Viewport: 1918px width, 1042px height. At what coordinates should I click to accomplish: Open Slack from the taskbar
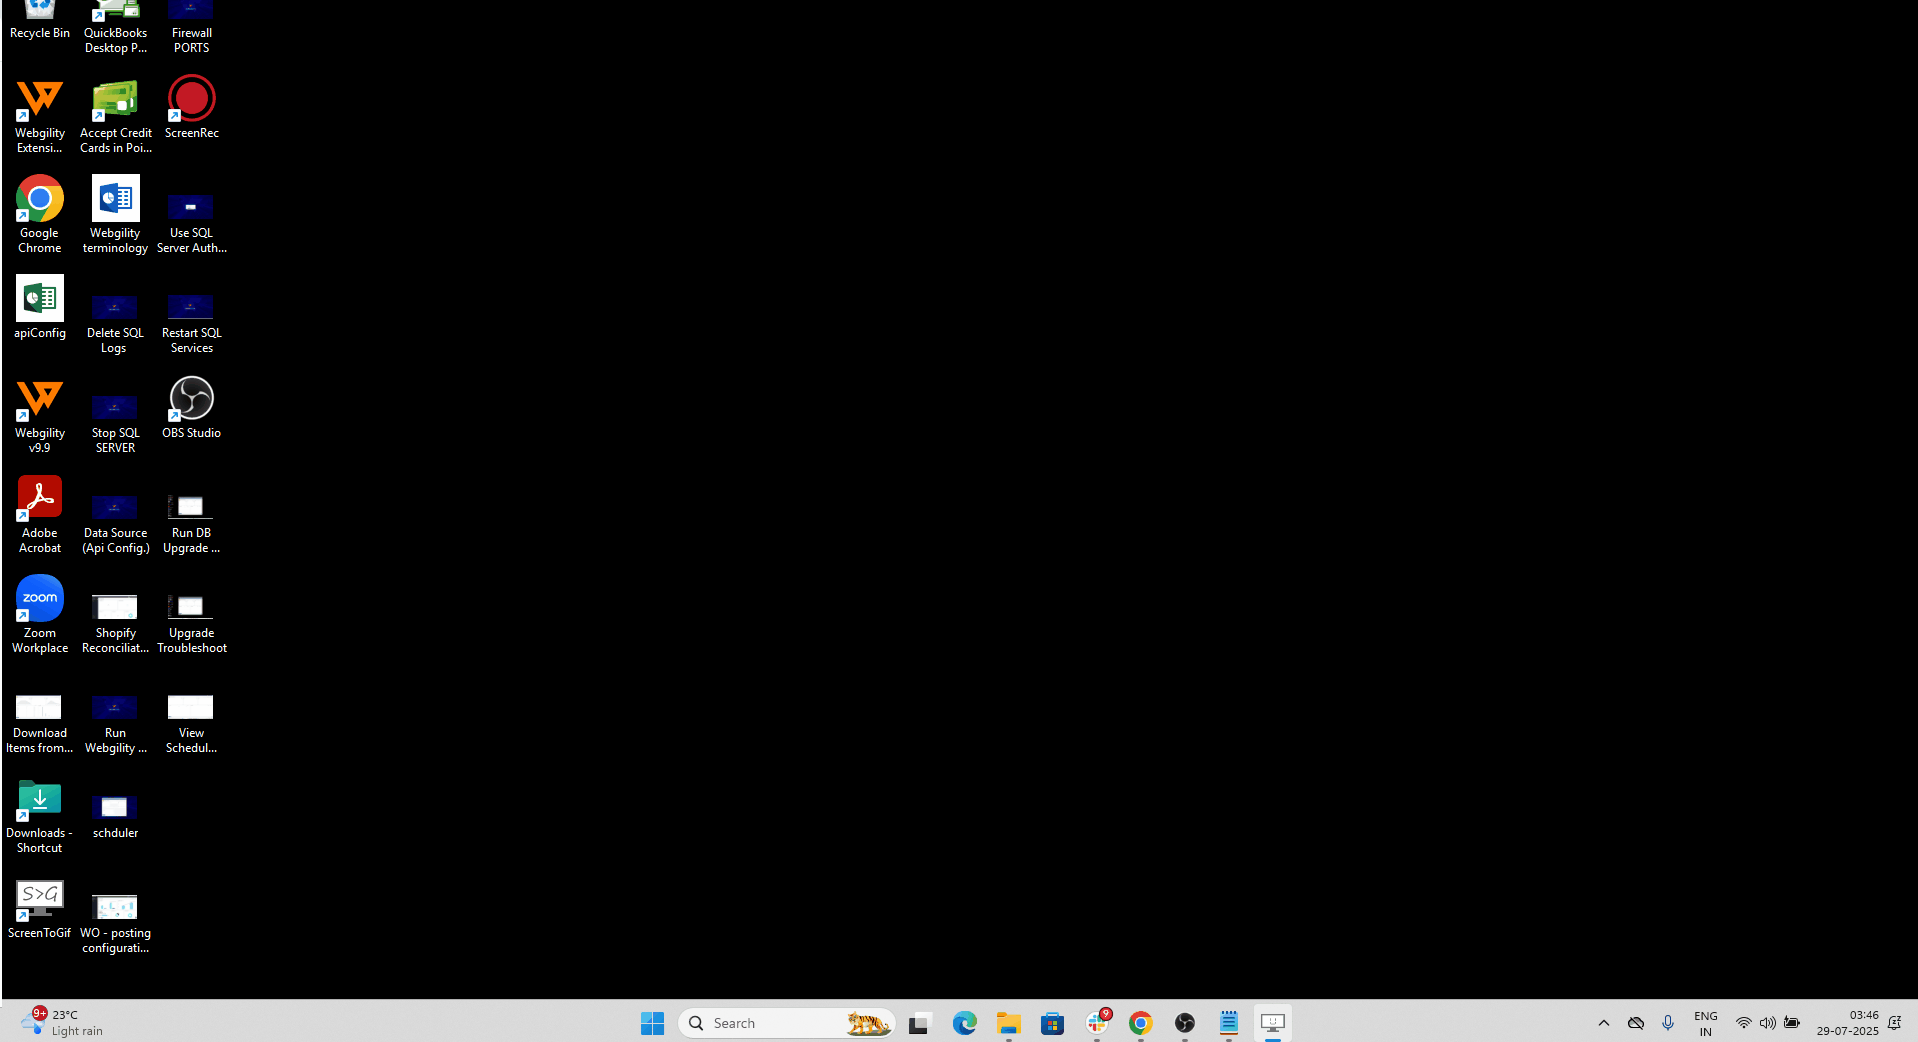tap(1097, 1023)
